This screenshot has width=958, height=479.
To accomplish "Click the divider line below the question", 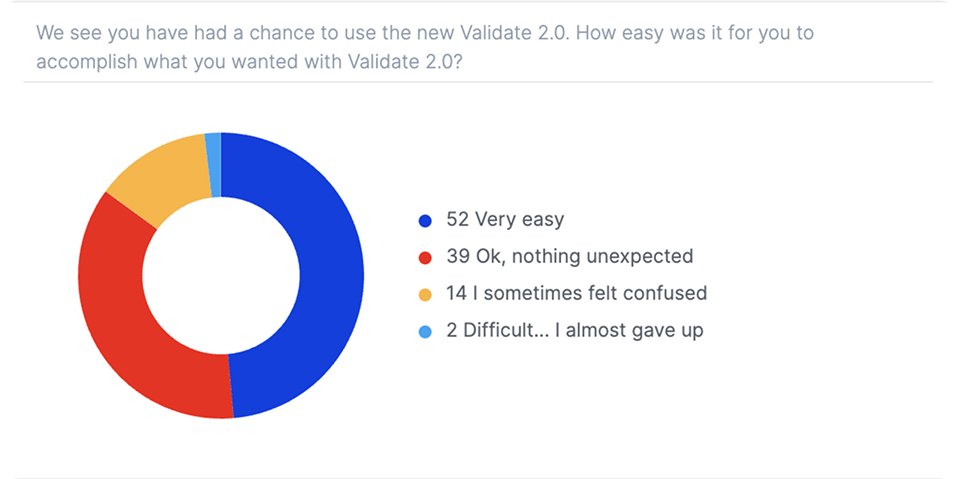I will 478,82.
